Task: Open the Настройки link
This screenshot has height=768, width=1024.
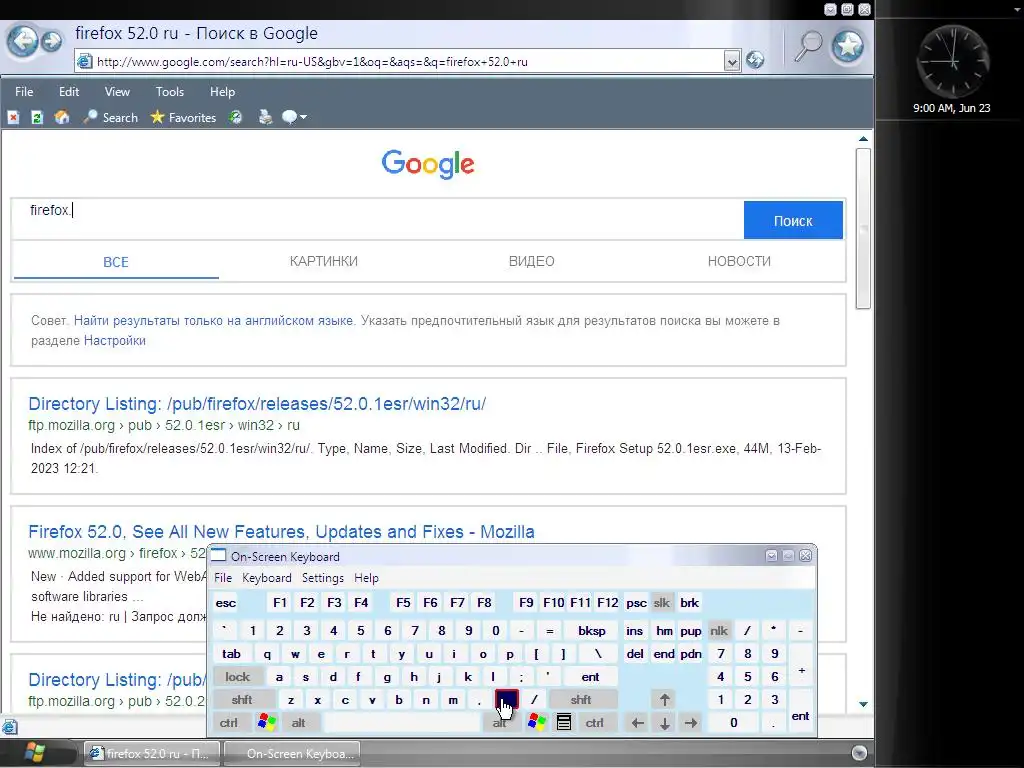Action: tap(114, 340)
